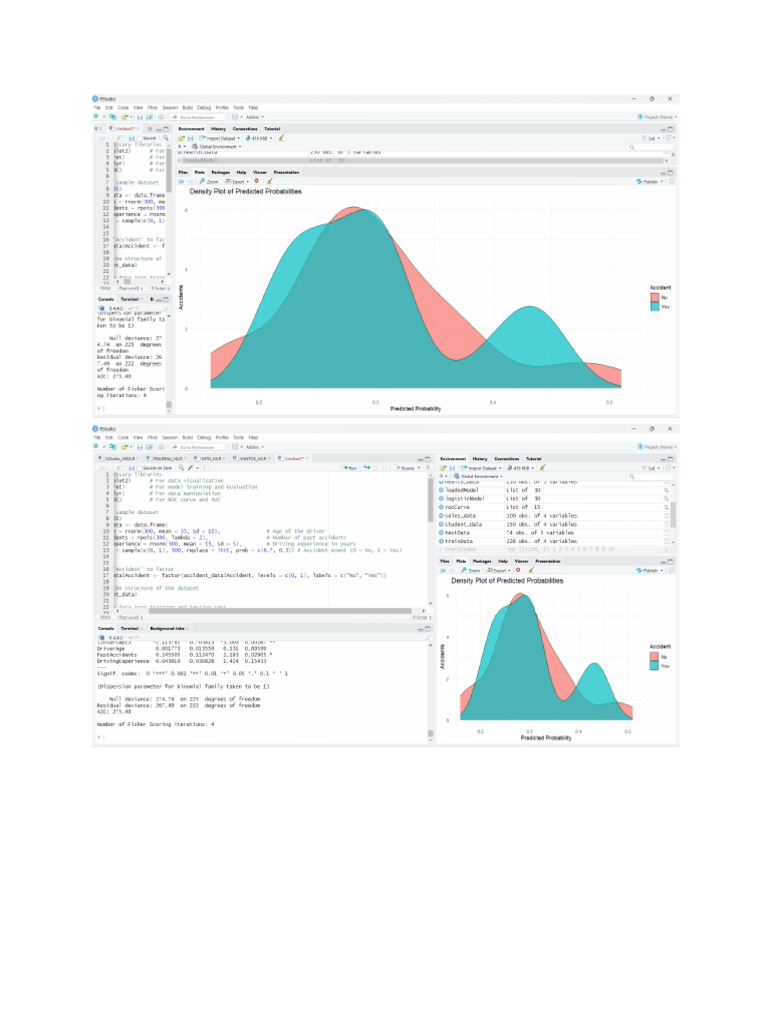
Task: Click the save icon in the lower main toolbar
Action: (140, 447)
